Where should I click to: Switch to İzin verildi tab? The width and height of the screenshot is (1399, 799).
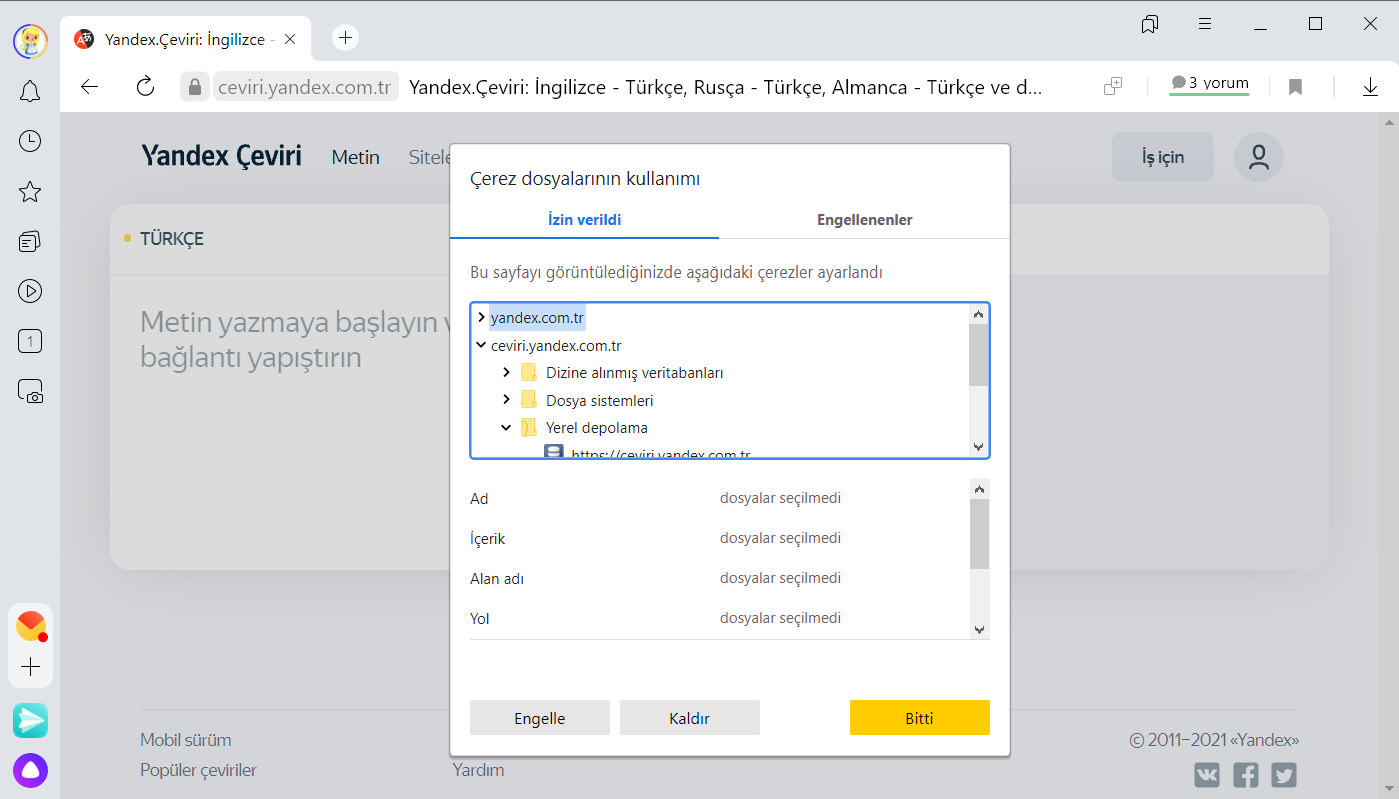point(585,220)
